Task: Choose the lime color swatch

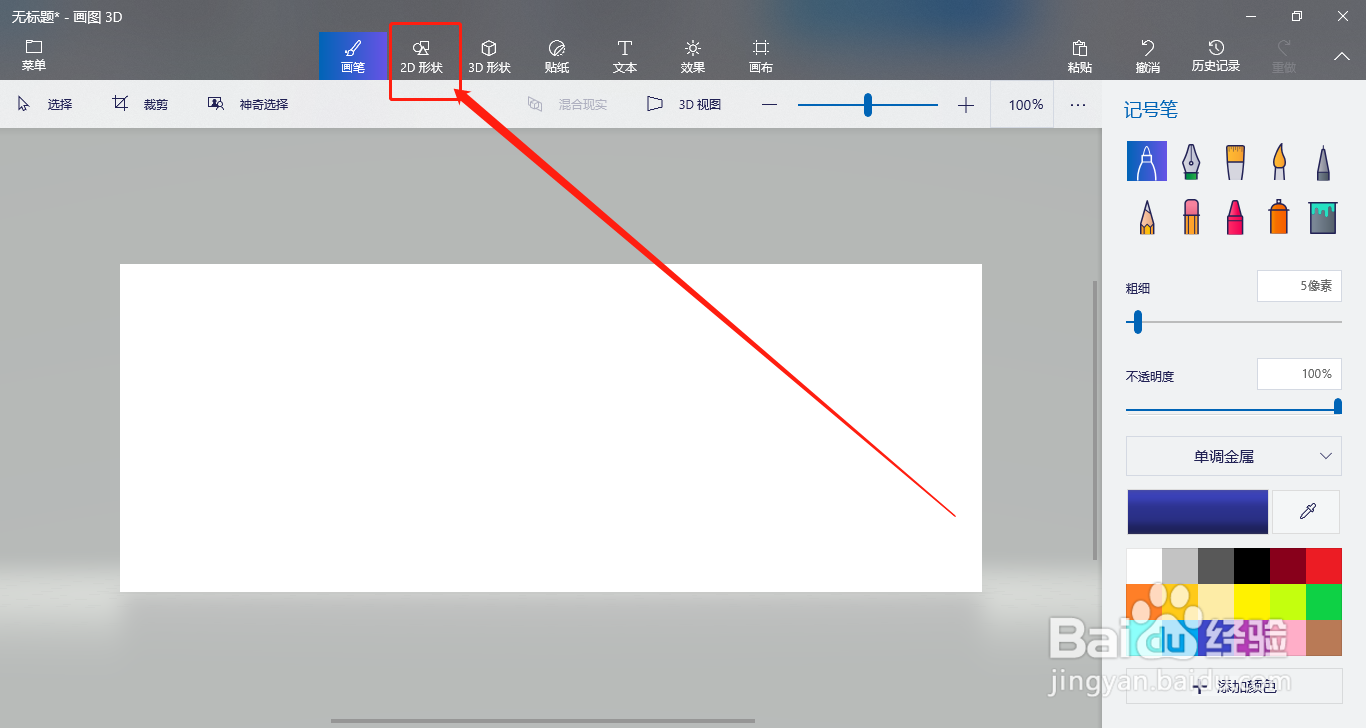Action: point(1288,602)
